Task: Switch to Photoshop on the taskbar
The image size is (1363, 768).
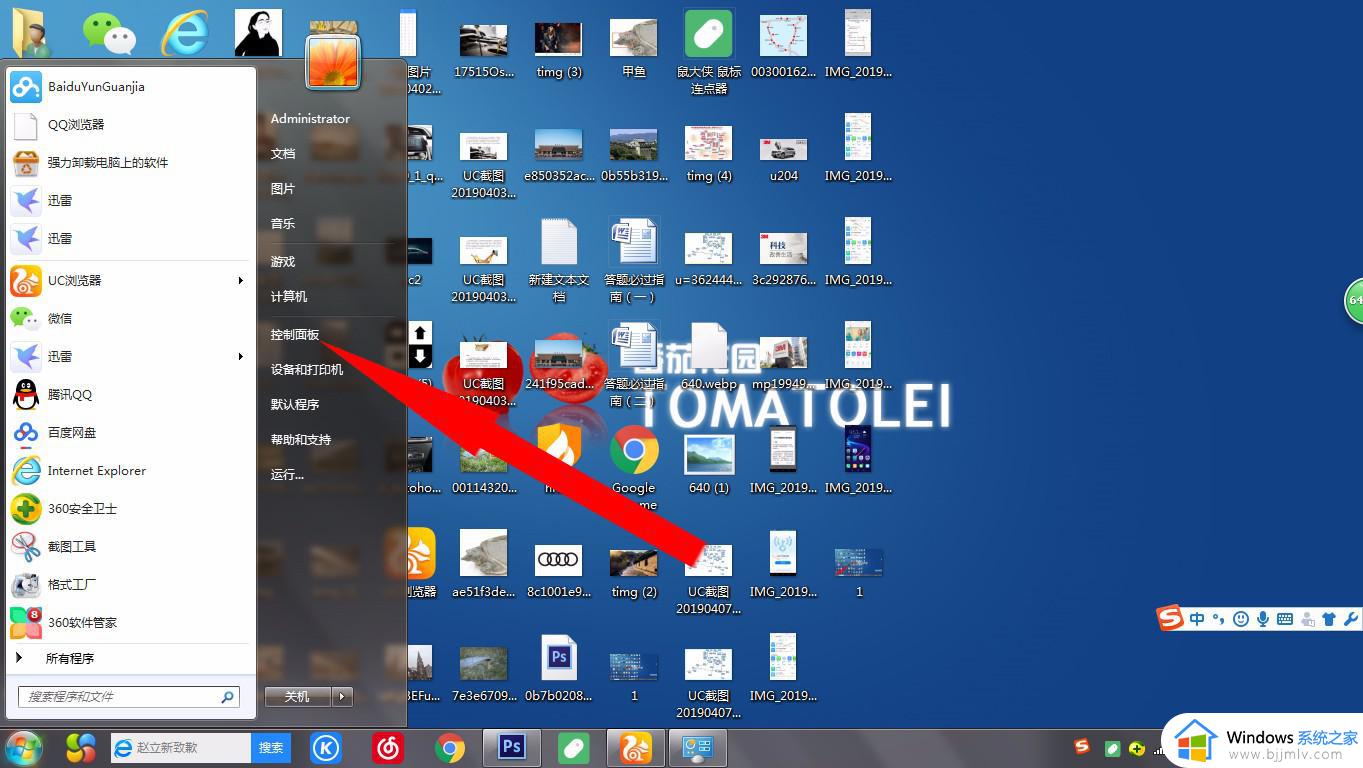Action: [512, 747]
